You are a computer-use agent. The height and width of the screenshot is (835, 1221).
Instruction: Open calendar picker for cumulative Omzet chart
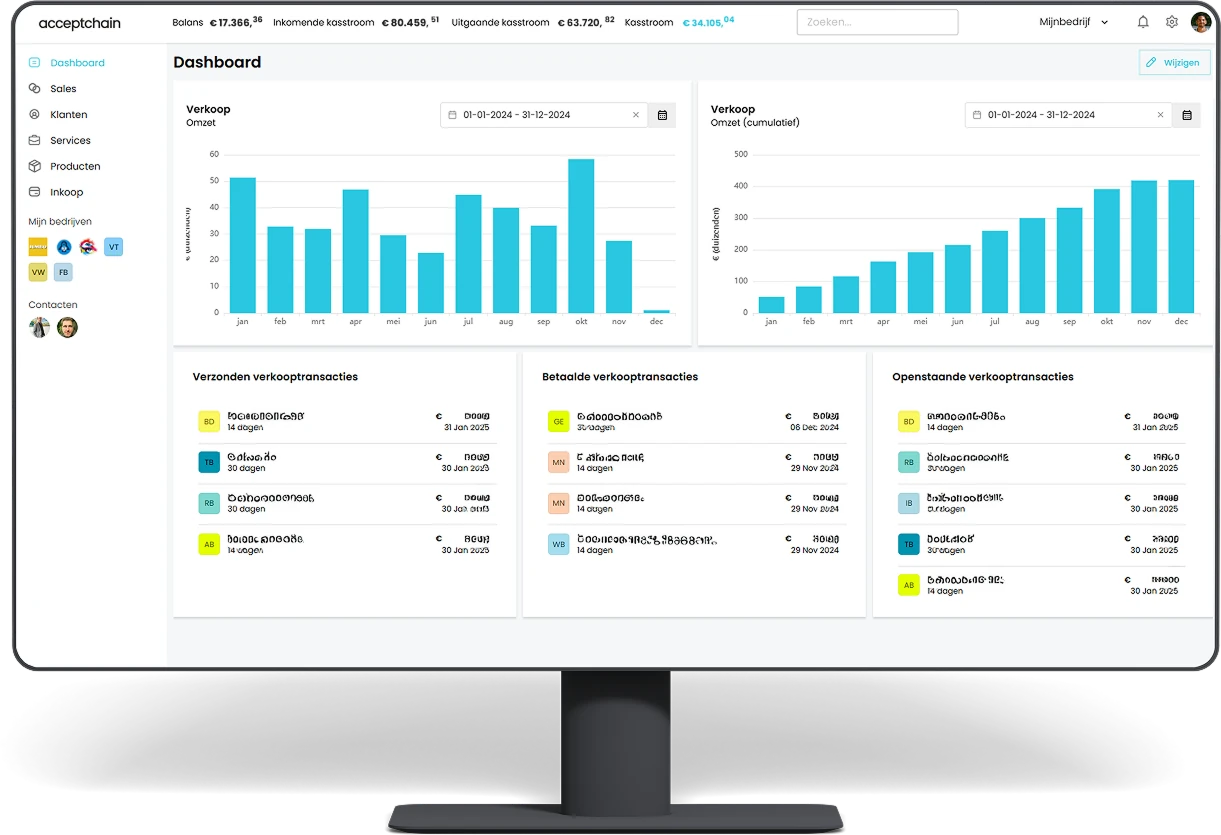[1186, 115]
